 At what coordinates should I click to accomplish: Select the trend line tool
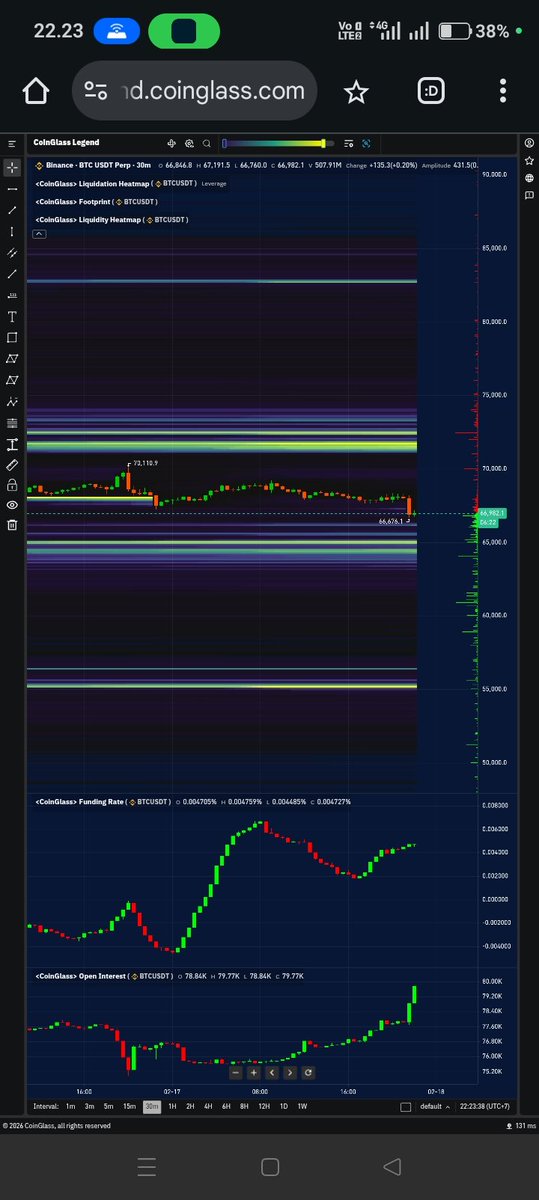pyautogui.click(x=11, y=210)
